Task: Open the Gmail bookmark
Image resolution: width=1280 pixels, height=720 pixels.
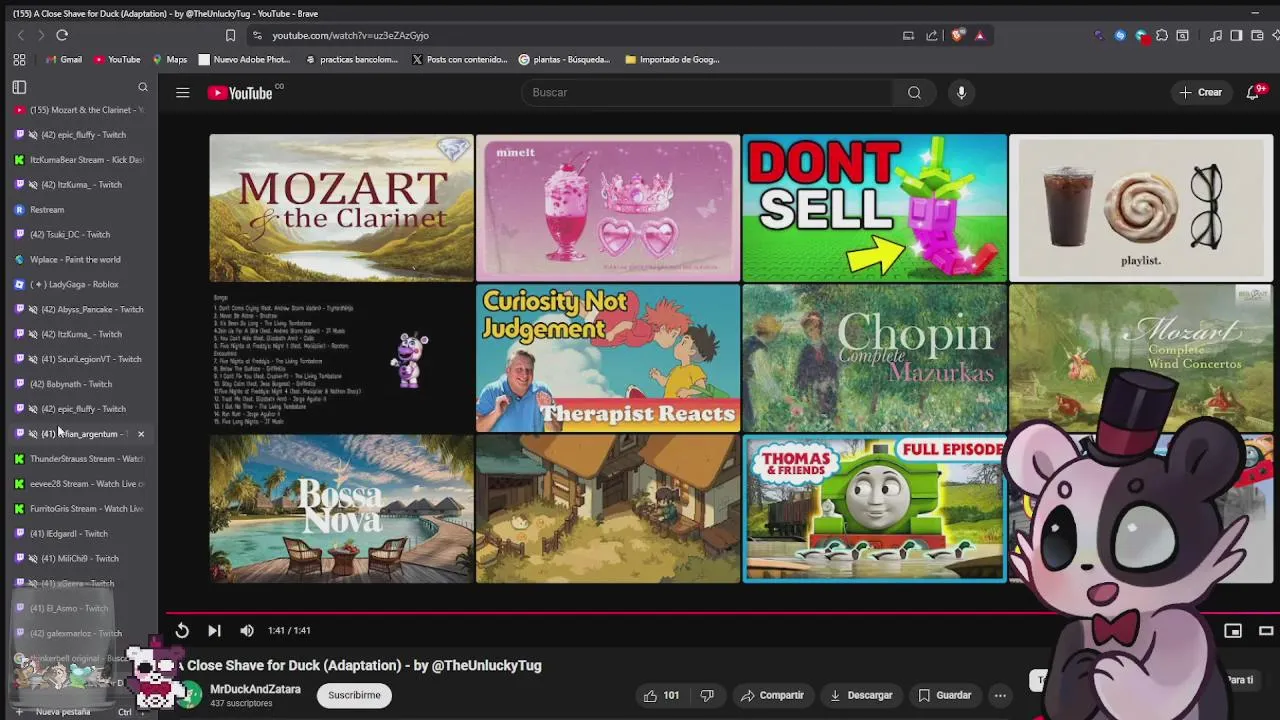Action: [63, 59]
